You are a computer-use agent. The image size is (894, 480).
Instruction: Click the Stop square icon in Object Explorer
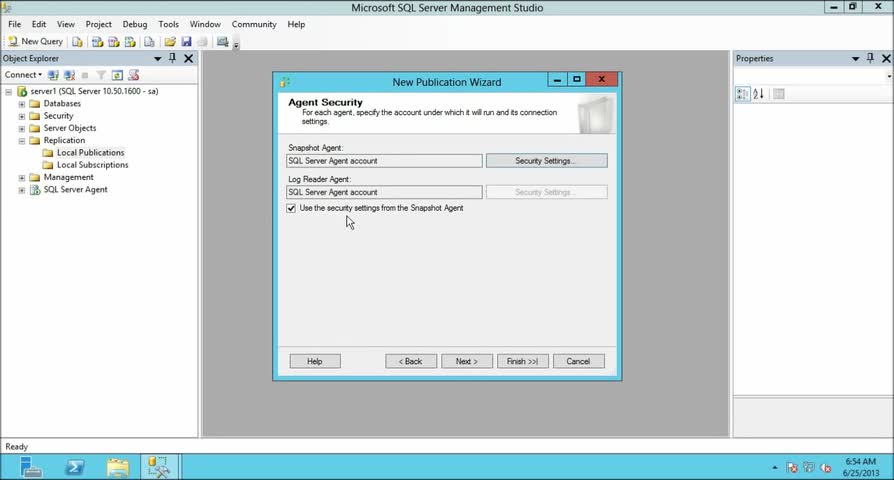pyautogui.click(x=85, y=75)
